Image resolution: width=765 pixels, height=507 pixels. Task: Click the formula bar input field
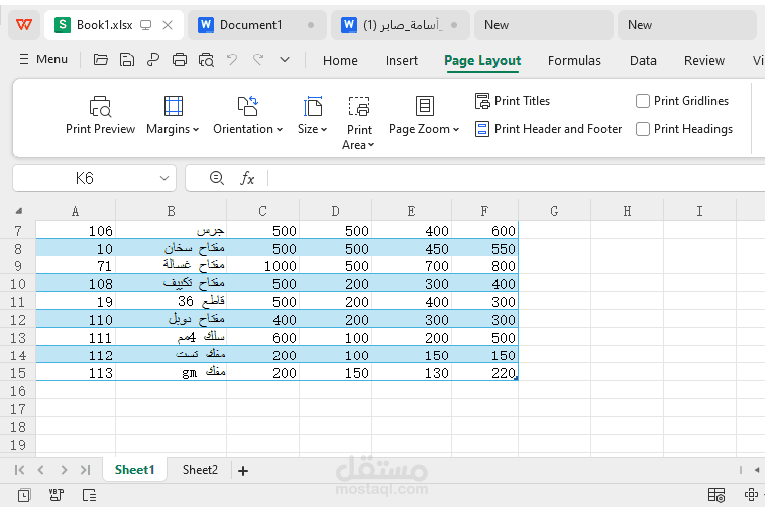516,178
